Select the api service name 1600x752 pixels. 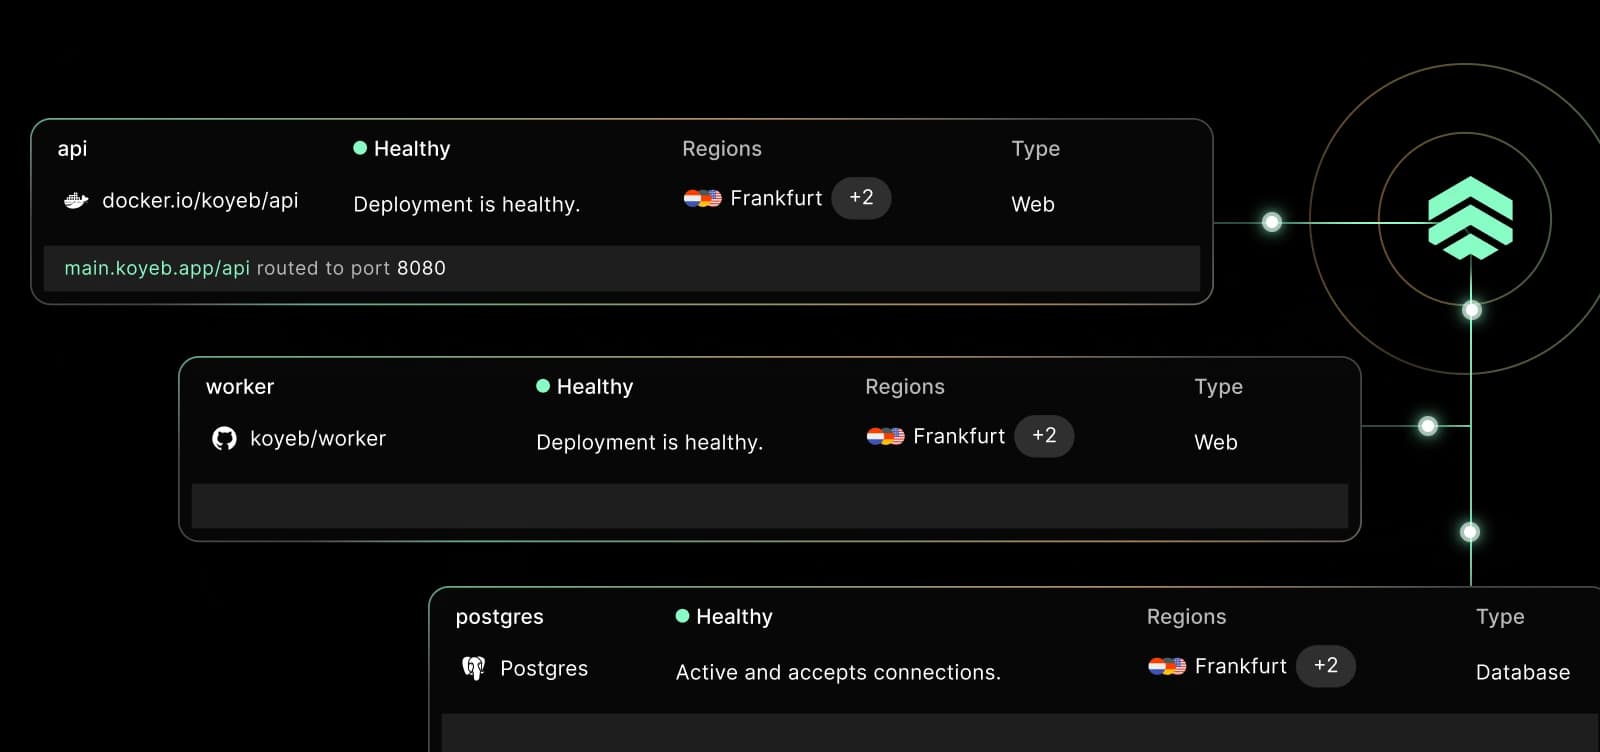point(72,149)
